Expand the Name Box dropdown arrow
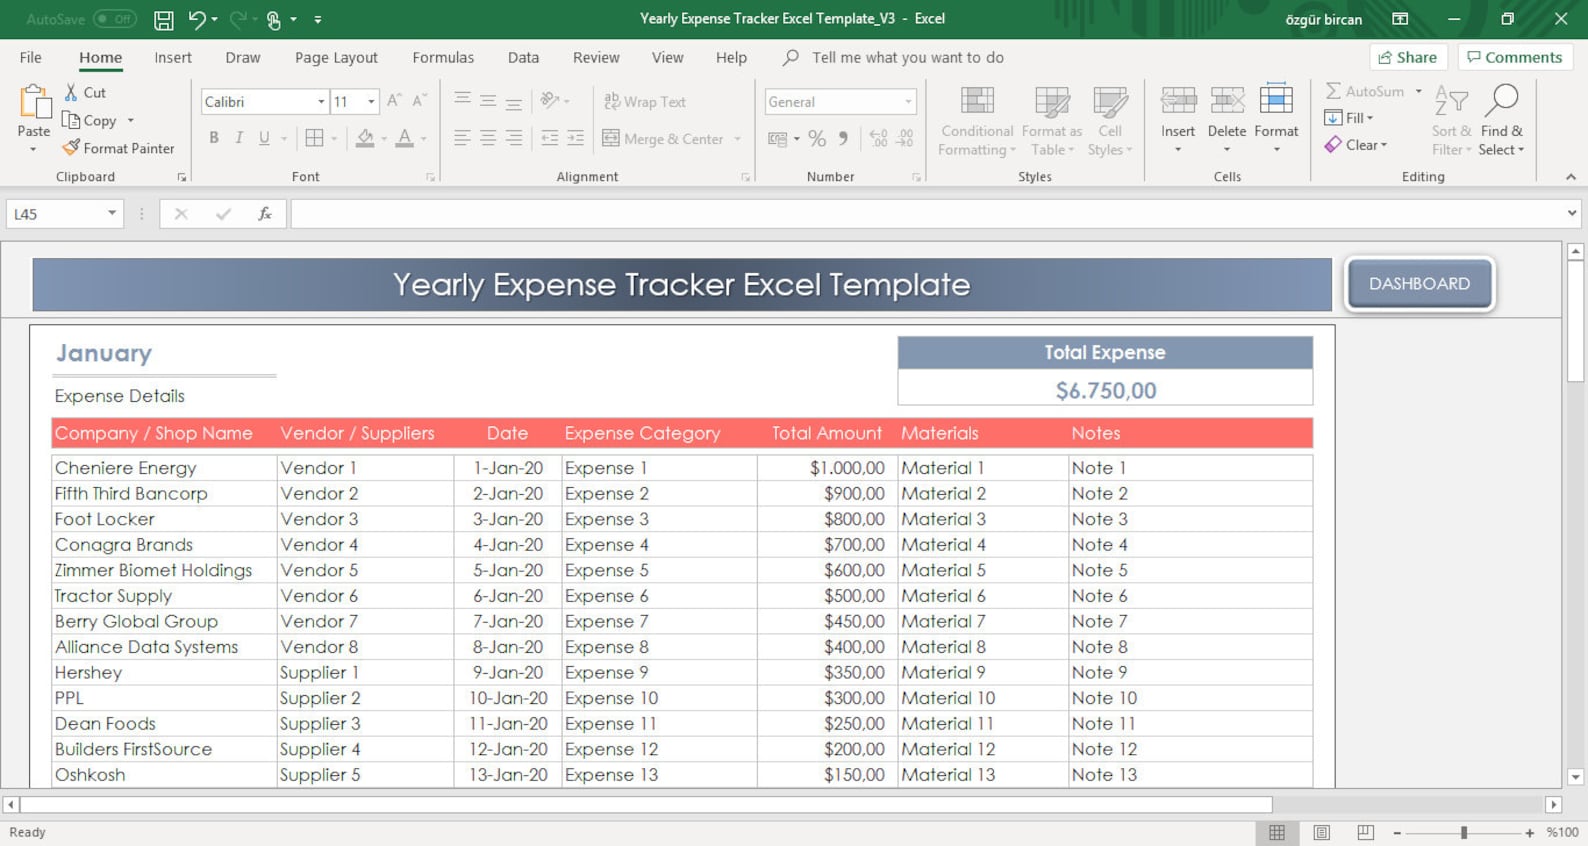Image resolution: width=1588 pixels, height=846 pixels. (112, 213)
